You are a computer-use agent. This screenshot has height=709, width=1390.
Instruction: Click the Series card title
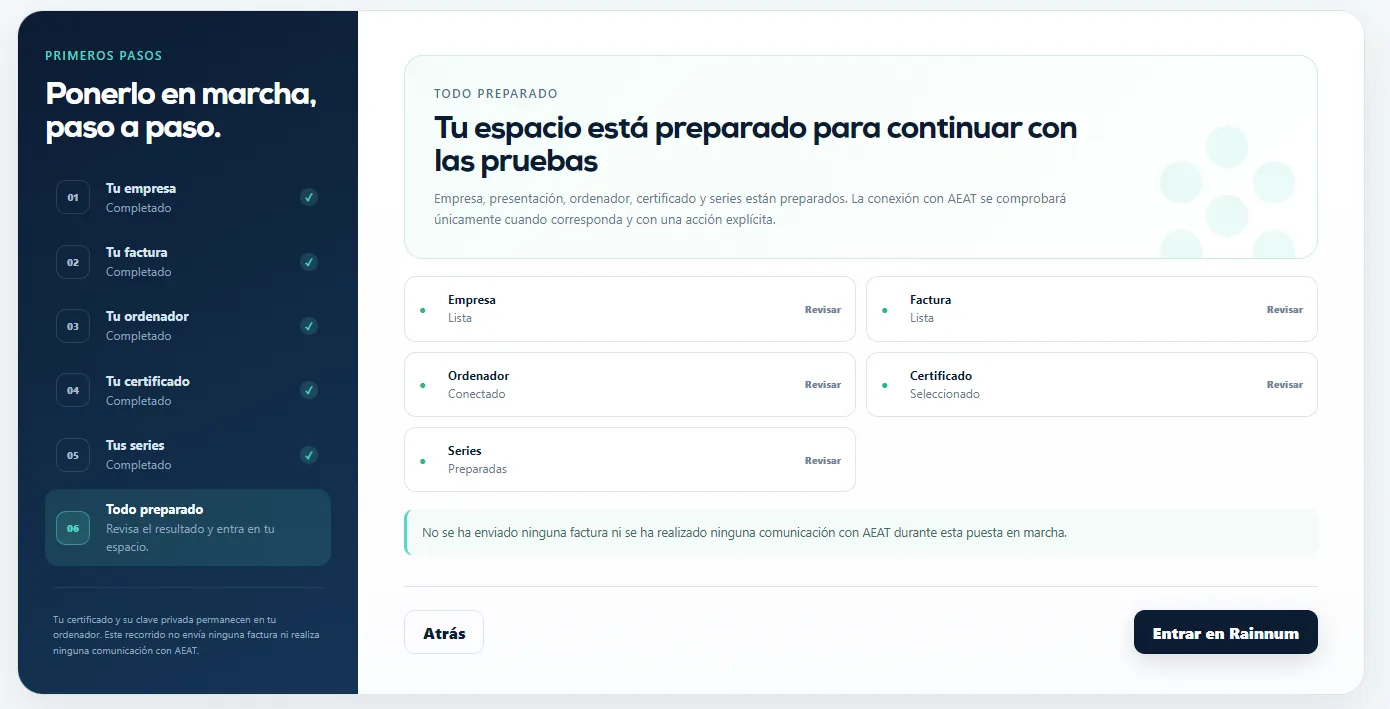pyautogui.click(x=465, y=451)
